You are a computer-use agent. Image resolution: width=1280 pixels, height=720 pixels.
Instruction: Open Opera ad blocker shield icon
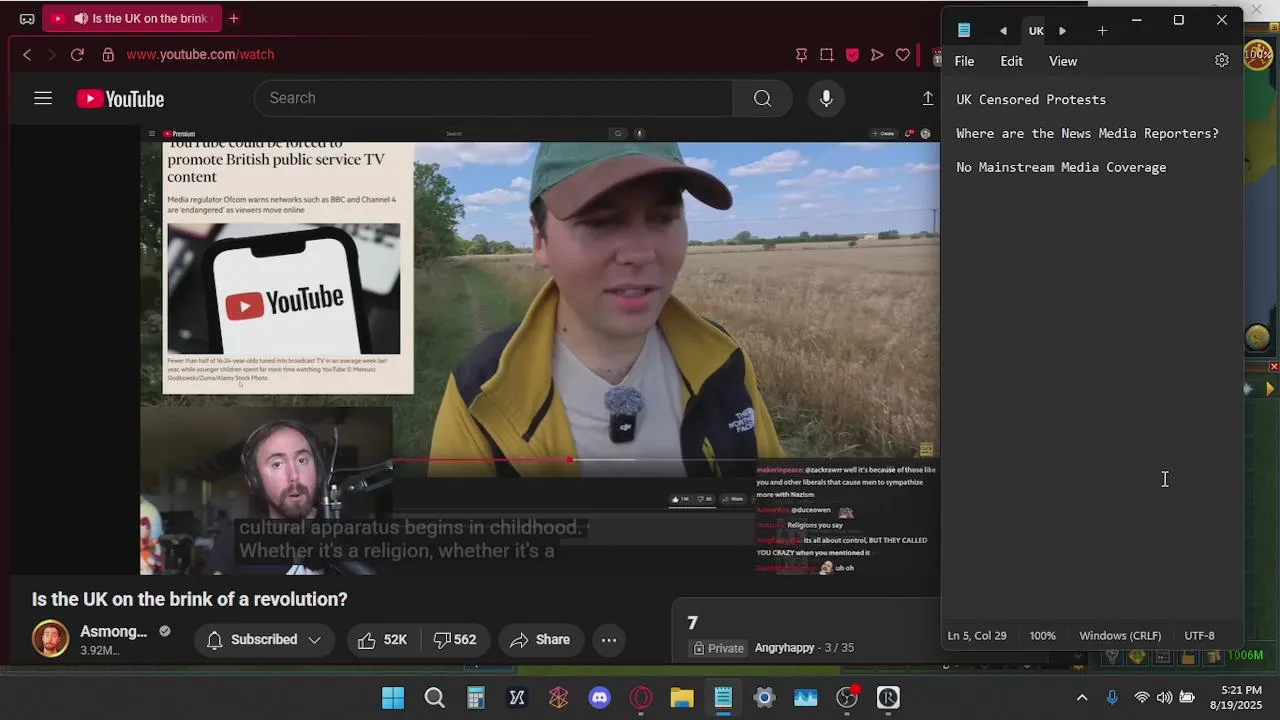click(852, 55)
